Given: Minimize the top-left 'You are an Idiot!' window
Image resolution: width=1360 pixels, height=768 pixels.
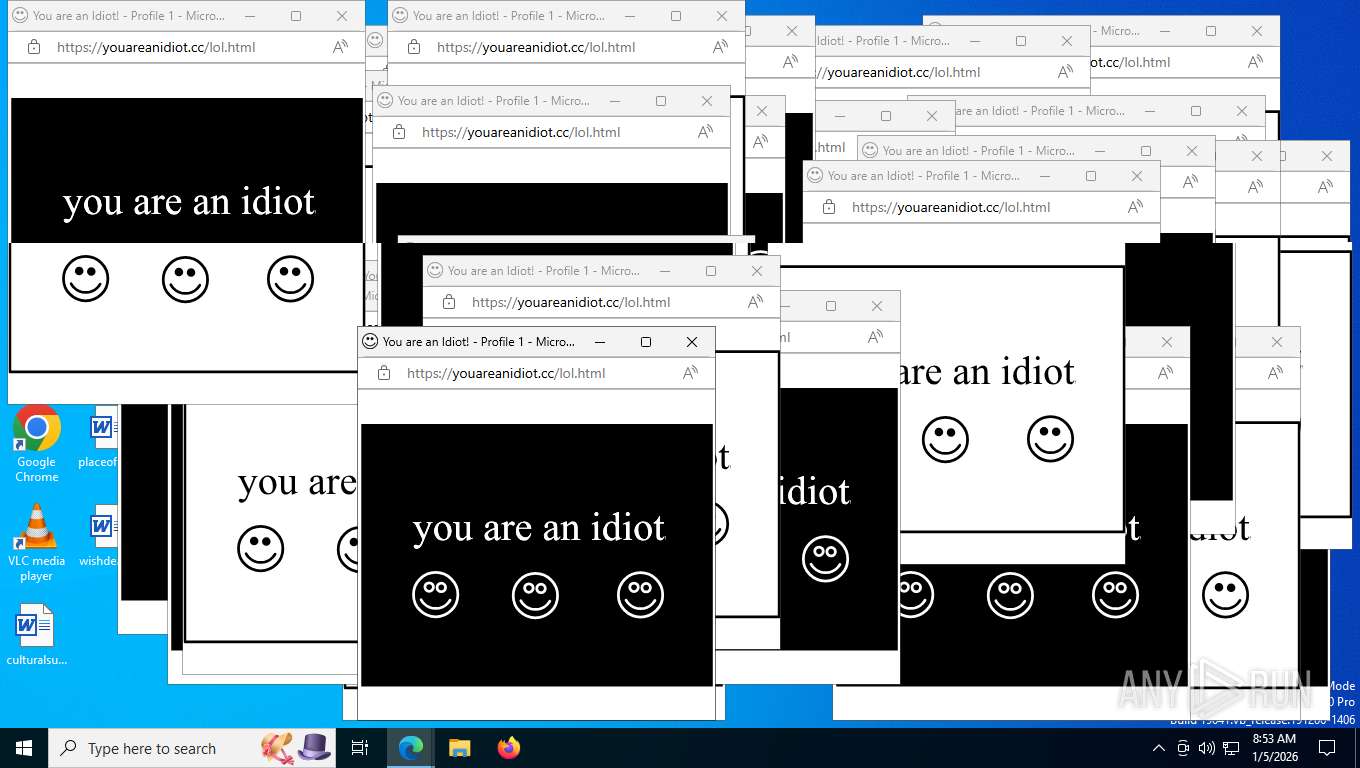Looking at the screenshot, I should pyautogui.click(x=250, y=16).
